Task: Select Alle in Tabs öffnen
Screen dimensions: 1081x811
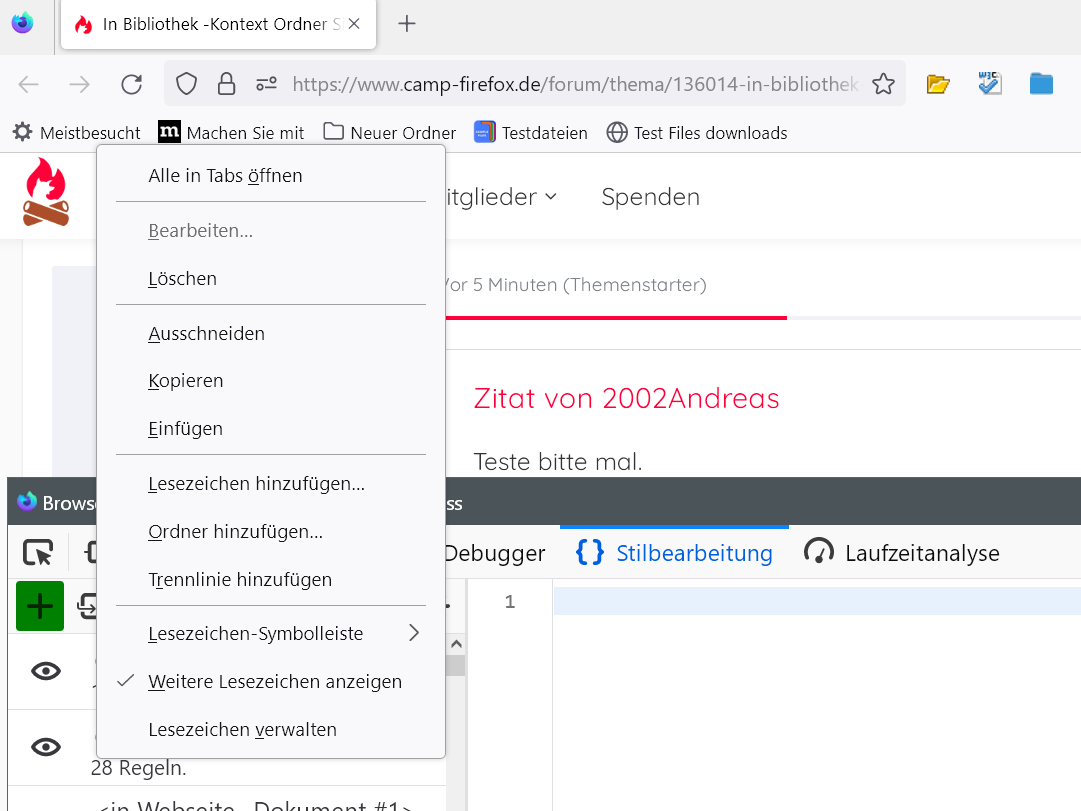Action: click(225, 176)
